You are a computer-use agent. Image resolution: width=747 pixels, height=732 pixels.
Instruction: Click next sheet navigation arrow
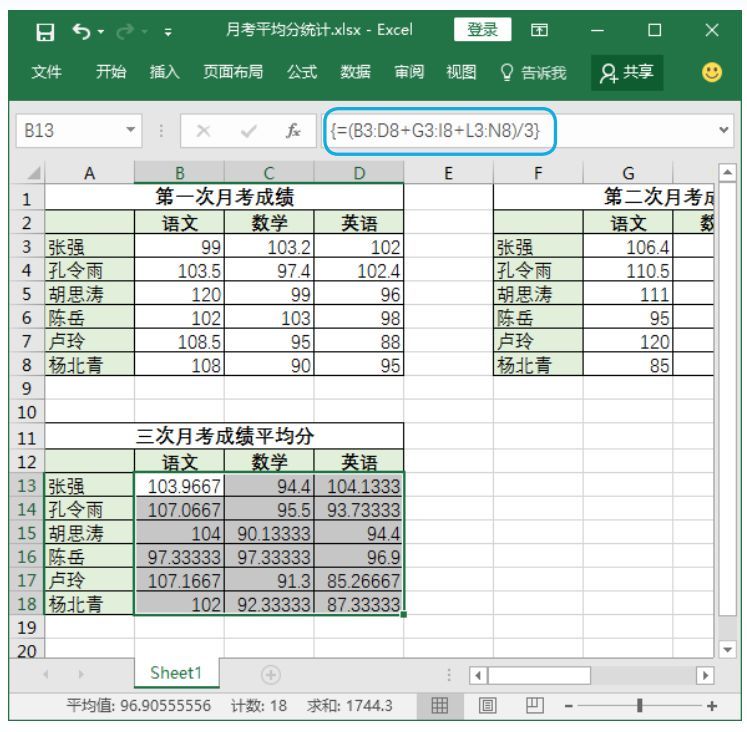tap(81, 674)
